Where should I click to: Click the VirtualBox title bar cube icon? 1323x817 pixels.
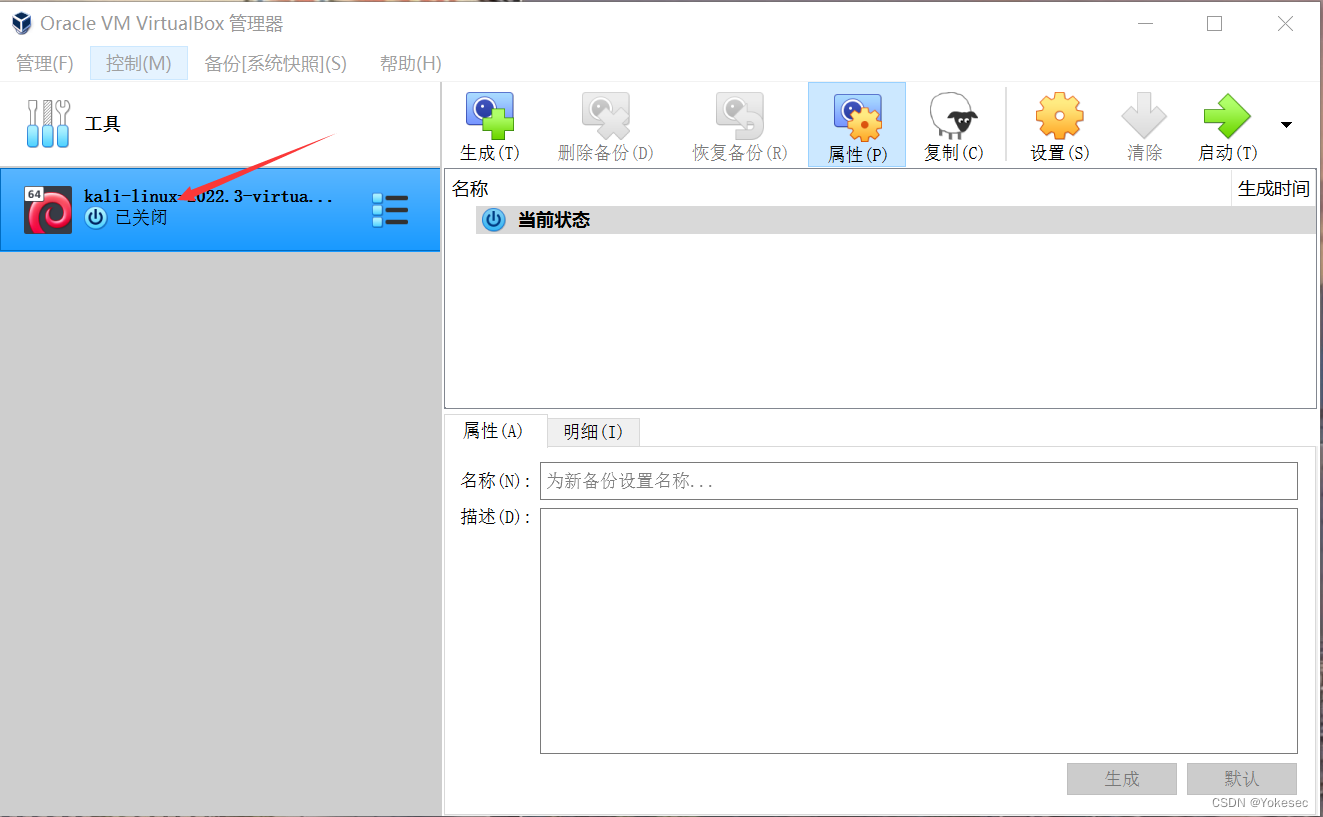[21, 23]
